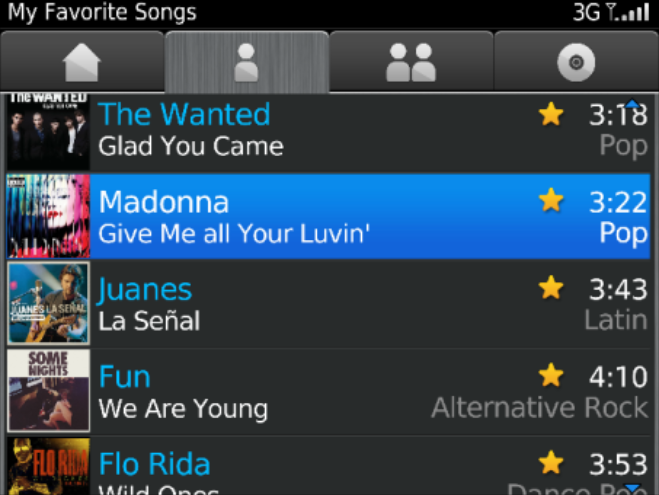The height and width of the screenshot is (495, 659).
Task: Select Give Me all Your Luvin' row
Action: (x=329, y=216)
